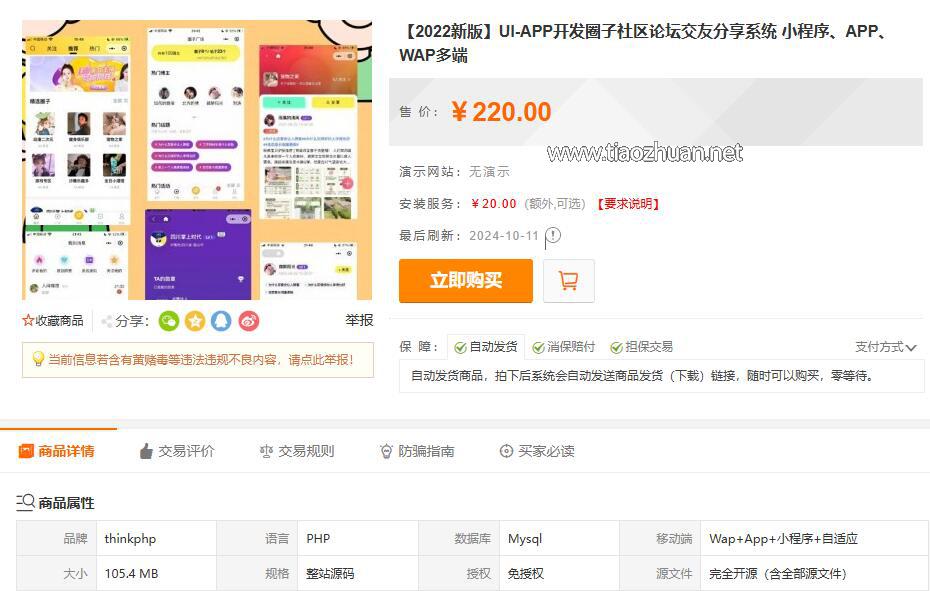The height and width of the screenshot is (591, 930).
Task: Click the ¥220.00 price
Action: point(501,112)
